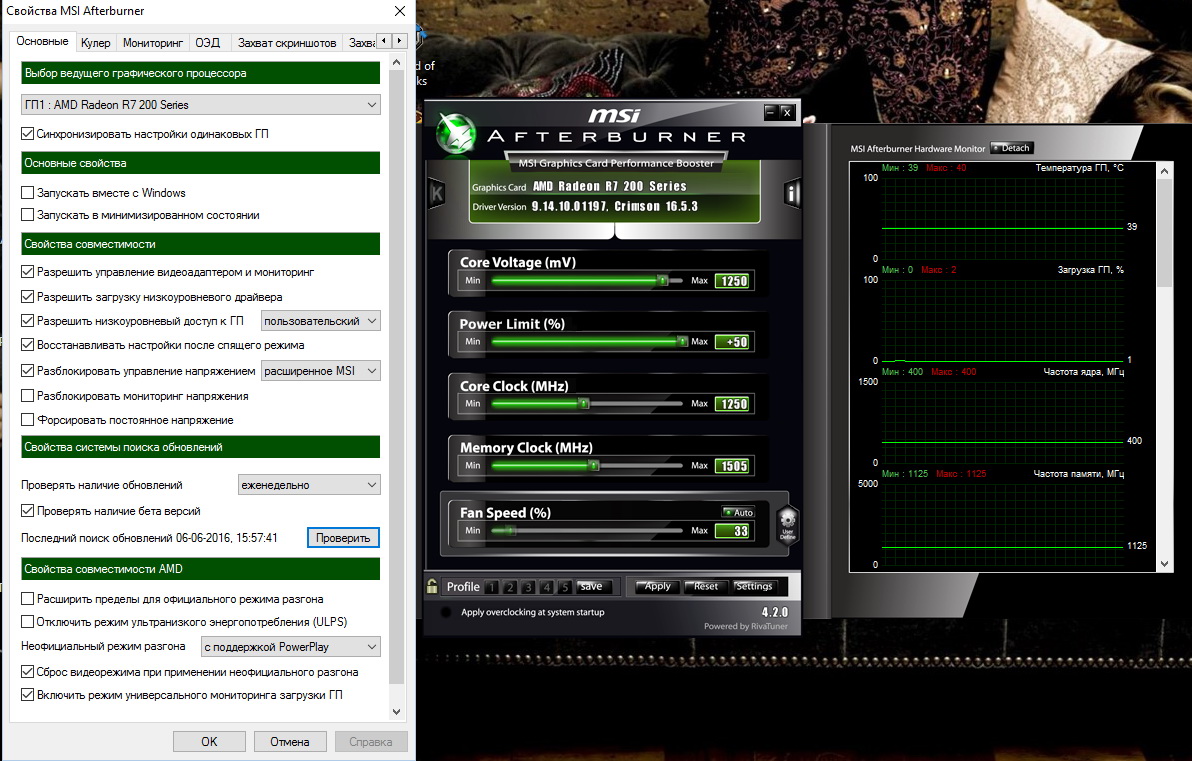Enable 'Запускать вместе с Windows'
Screen dimensions: 1192x761
point(27,193)
